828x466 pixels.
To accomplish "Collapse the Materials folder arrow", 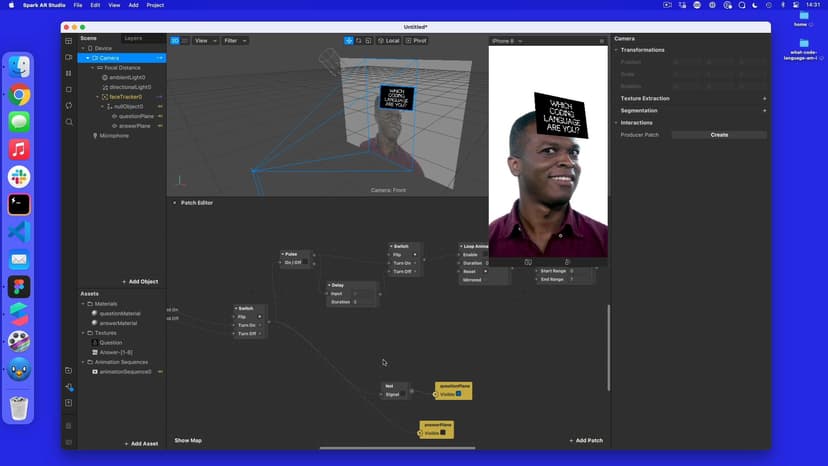I will pos(83,304).
